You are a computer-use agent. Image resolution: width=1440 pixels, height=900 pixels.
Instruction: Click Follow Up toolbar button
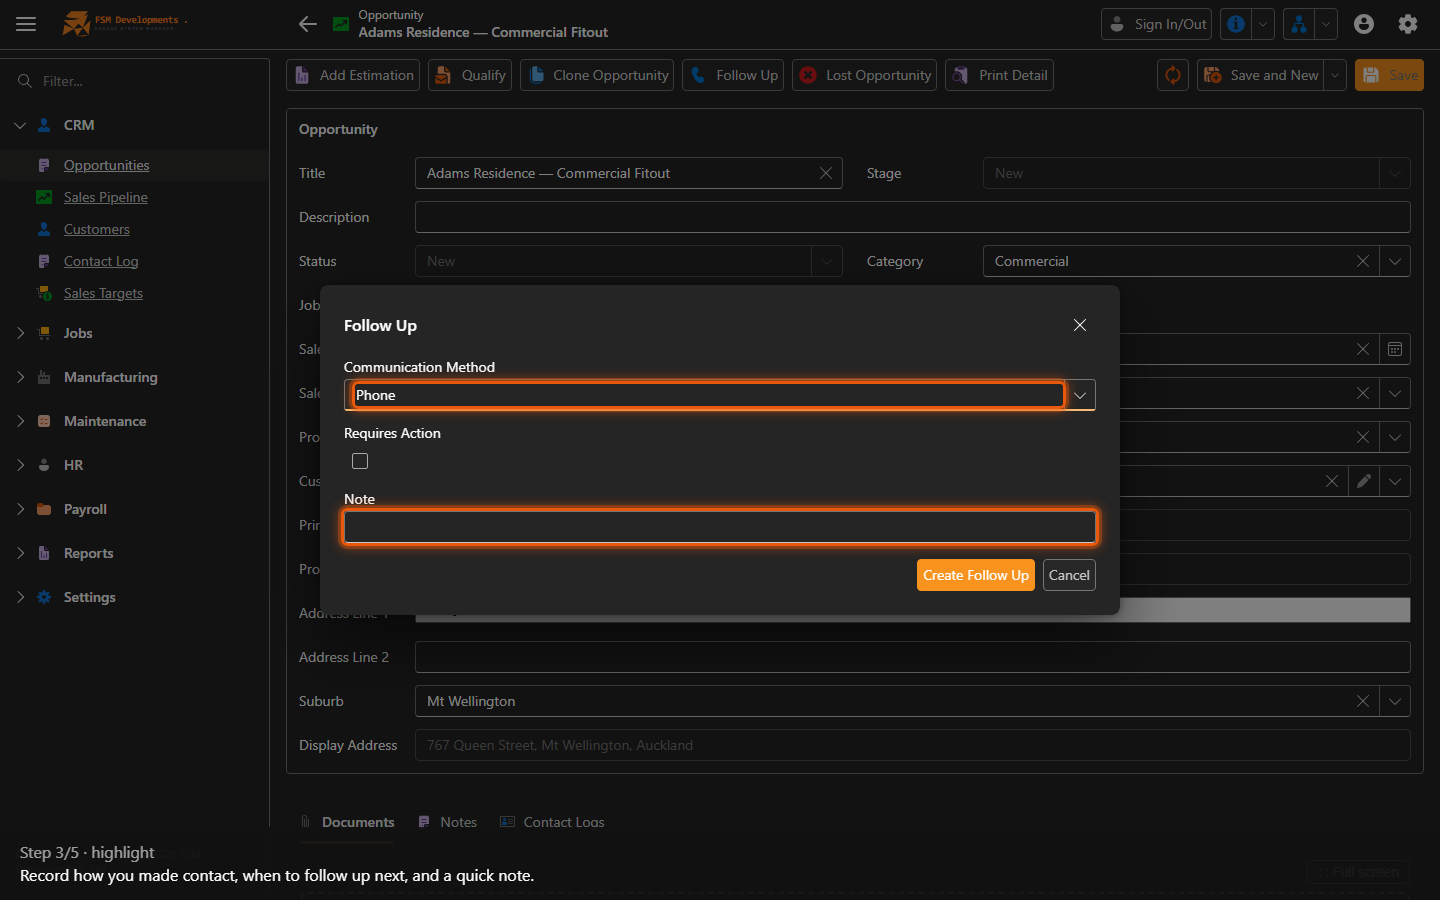click(733, 75)
